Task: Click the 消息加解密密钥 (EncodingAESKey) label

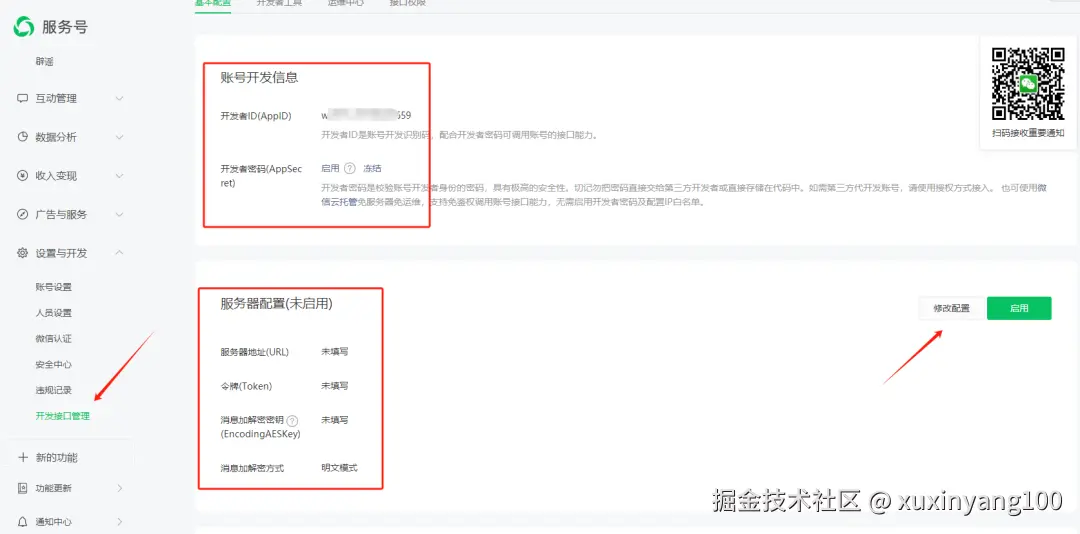Action: coord(260,427)
